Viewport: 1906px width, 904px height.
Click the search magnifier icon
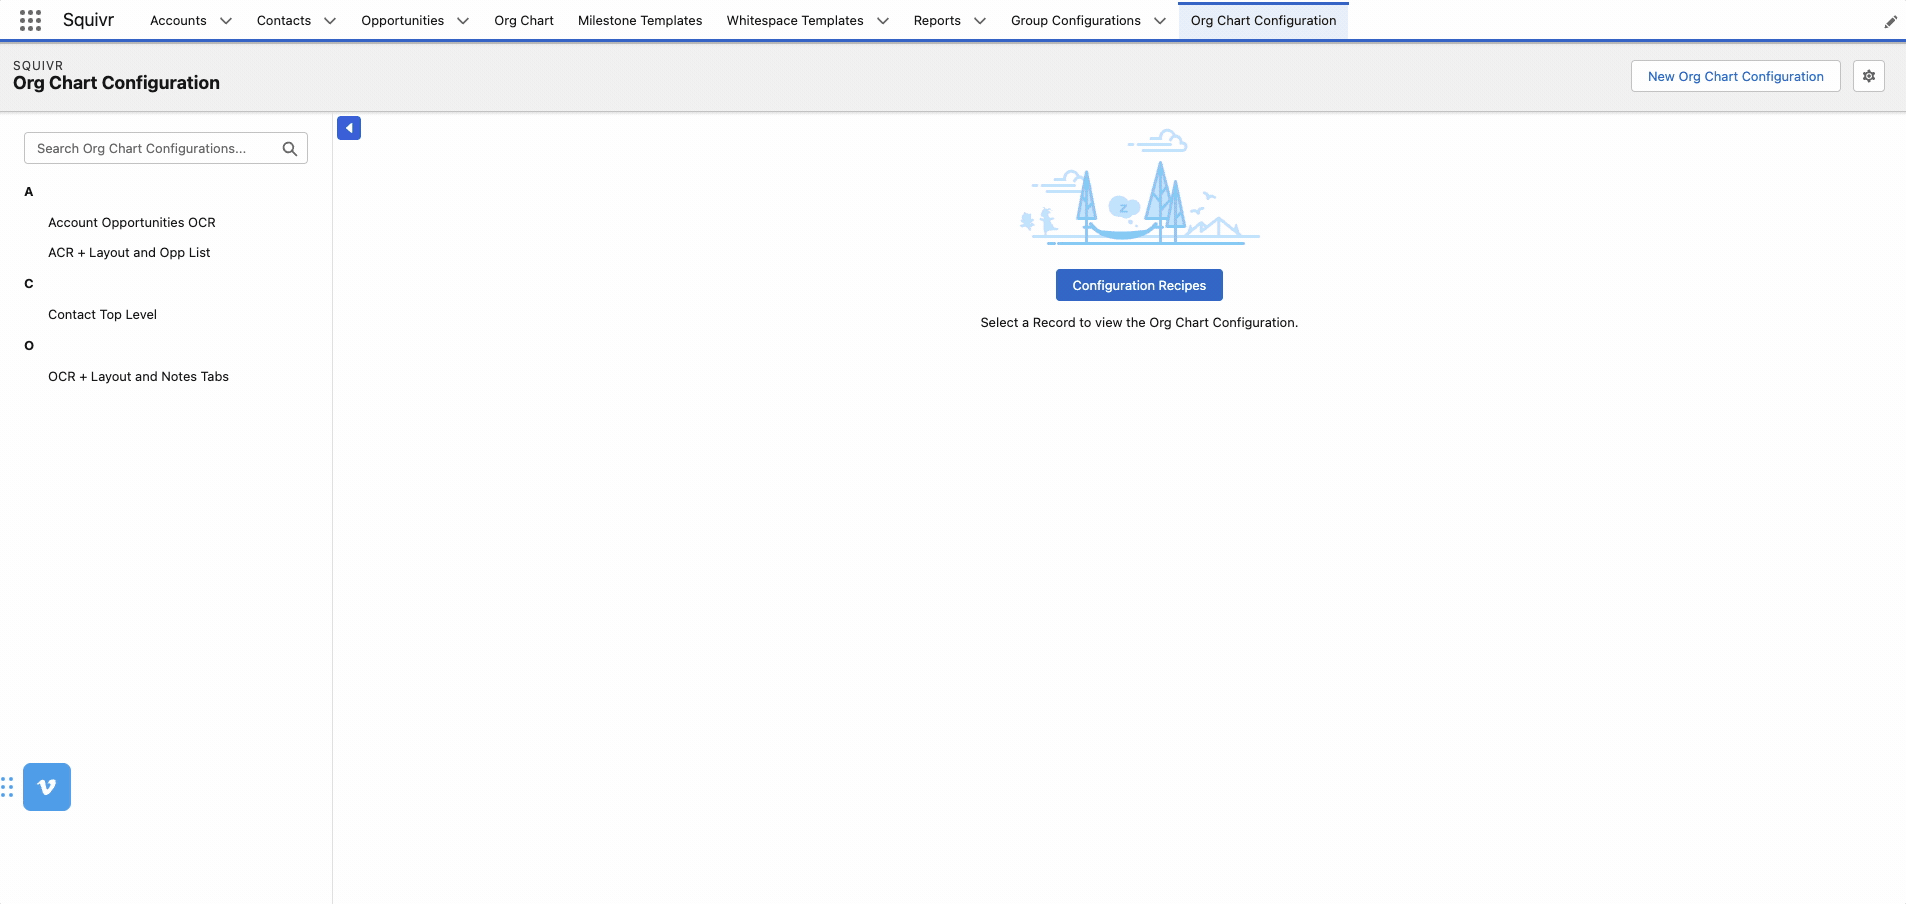click(290, 148)
